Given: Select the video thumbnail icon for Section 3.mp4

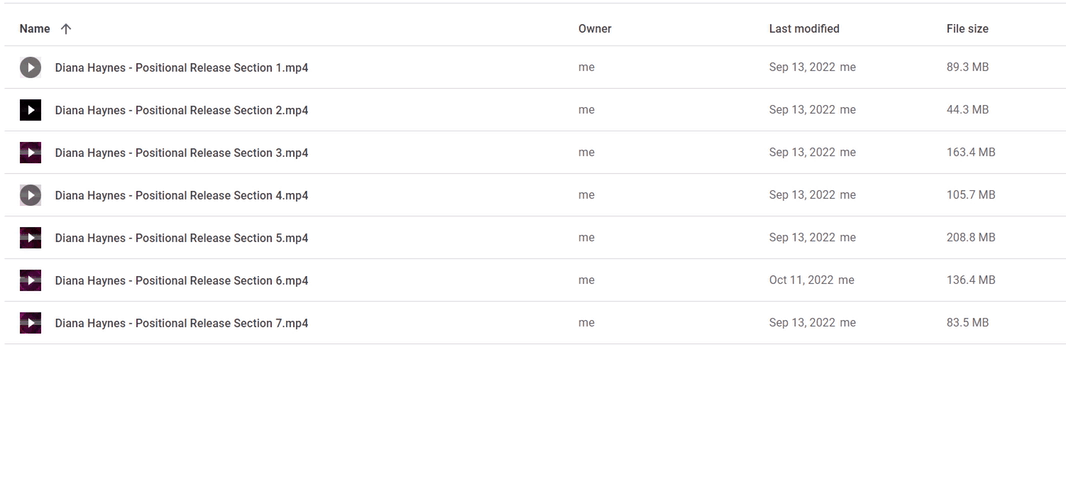Looking at the screenshot, I should (x=30, y=153).
